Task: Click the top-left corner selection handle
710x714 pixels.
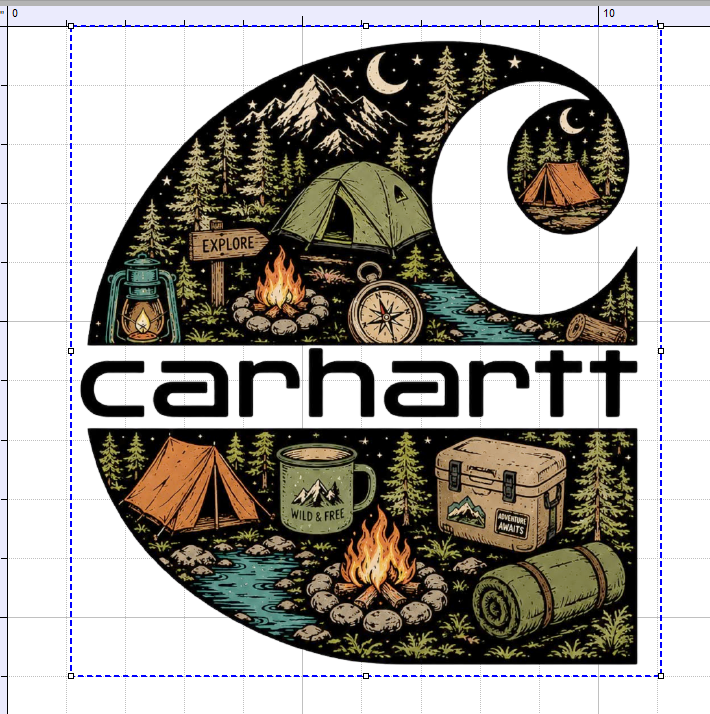Action: click(x=71, y=26)
